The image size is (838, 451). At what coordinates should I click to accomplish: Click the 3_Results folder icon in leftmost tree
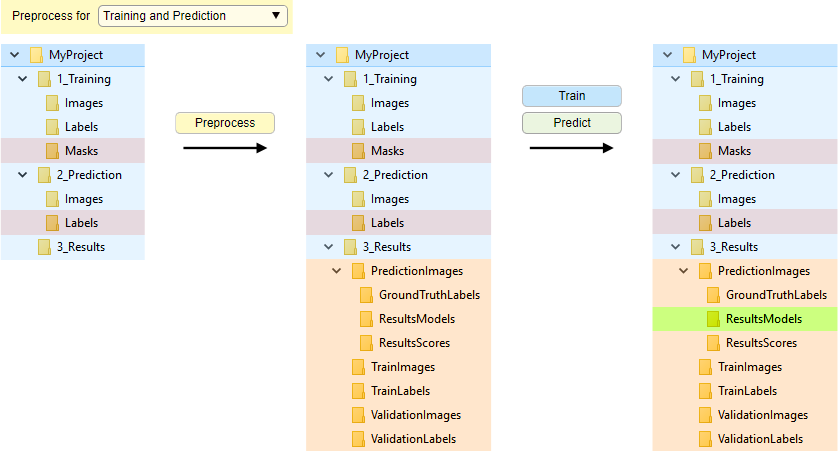click(x=44, y=247)
